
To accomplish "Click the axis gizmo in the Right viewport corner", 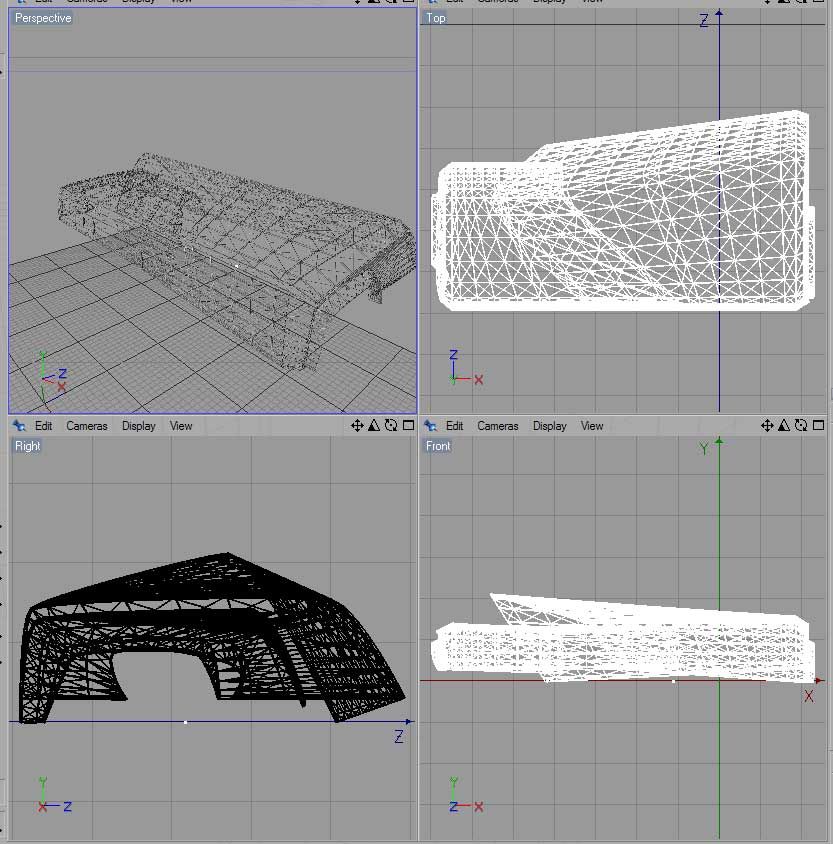I will [55, 796].
